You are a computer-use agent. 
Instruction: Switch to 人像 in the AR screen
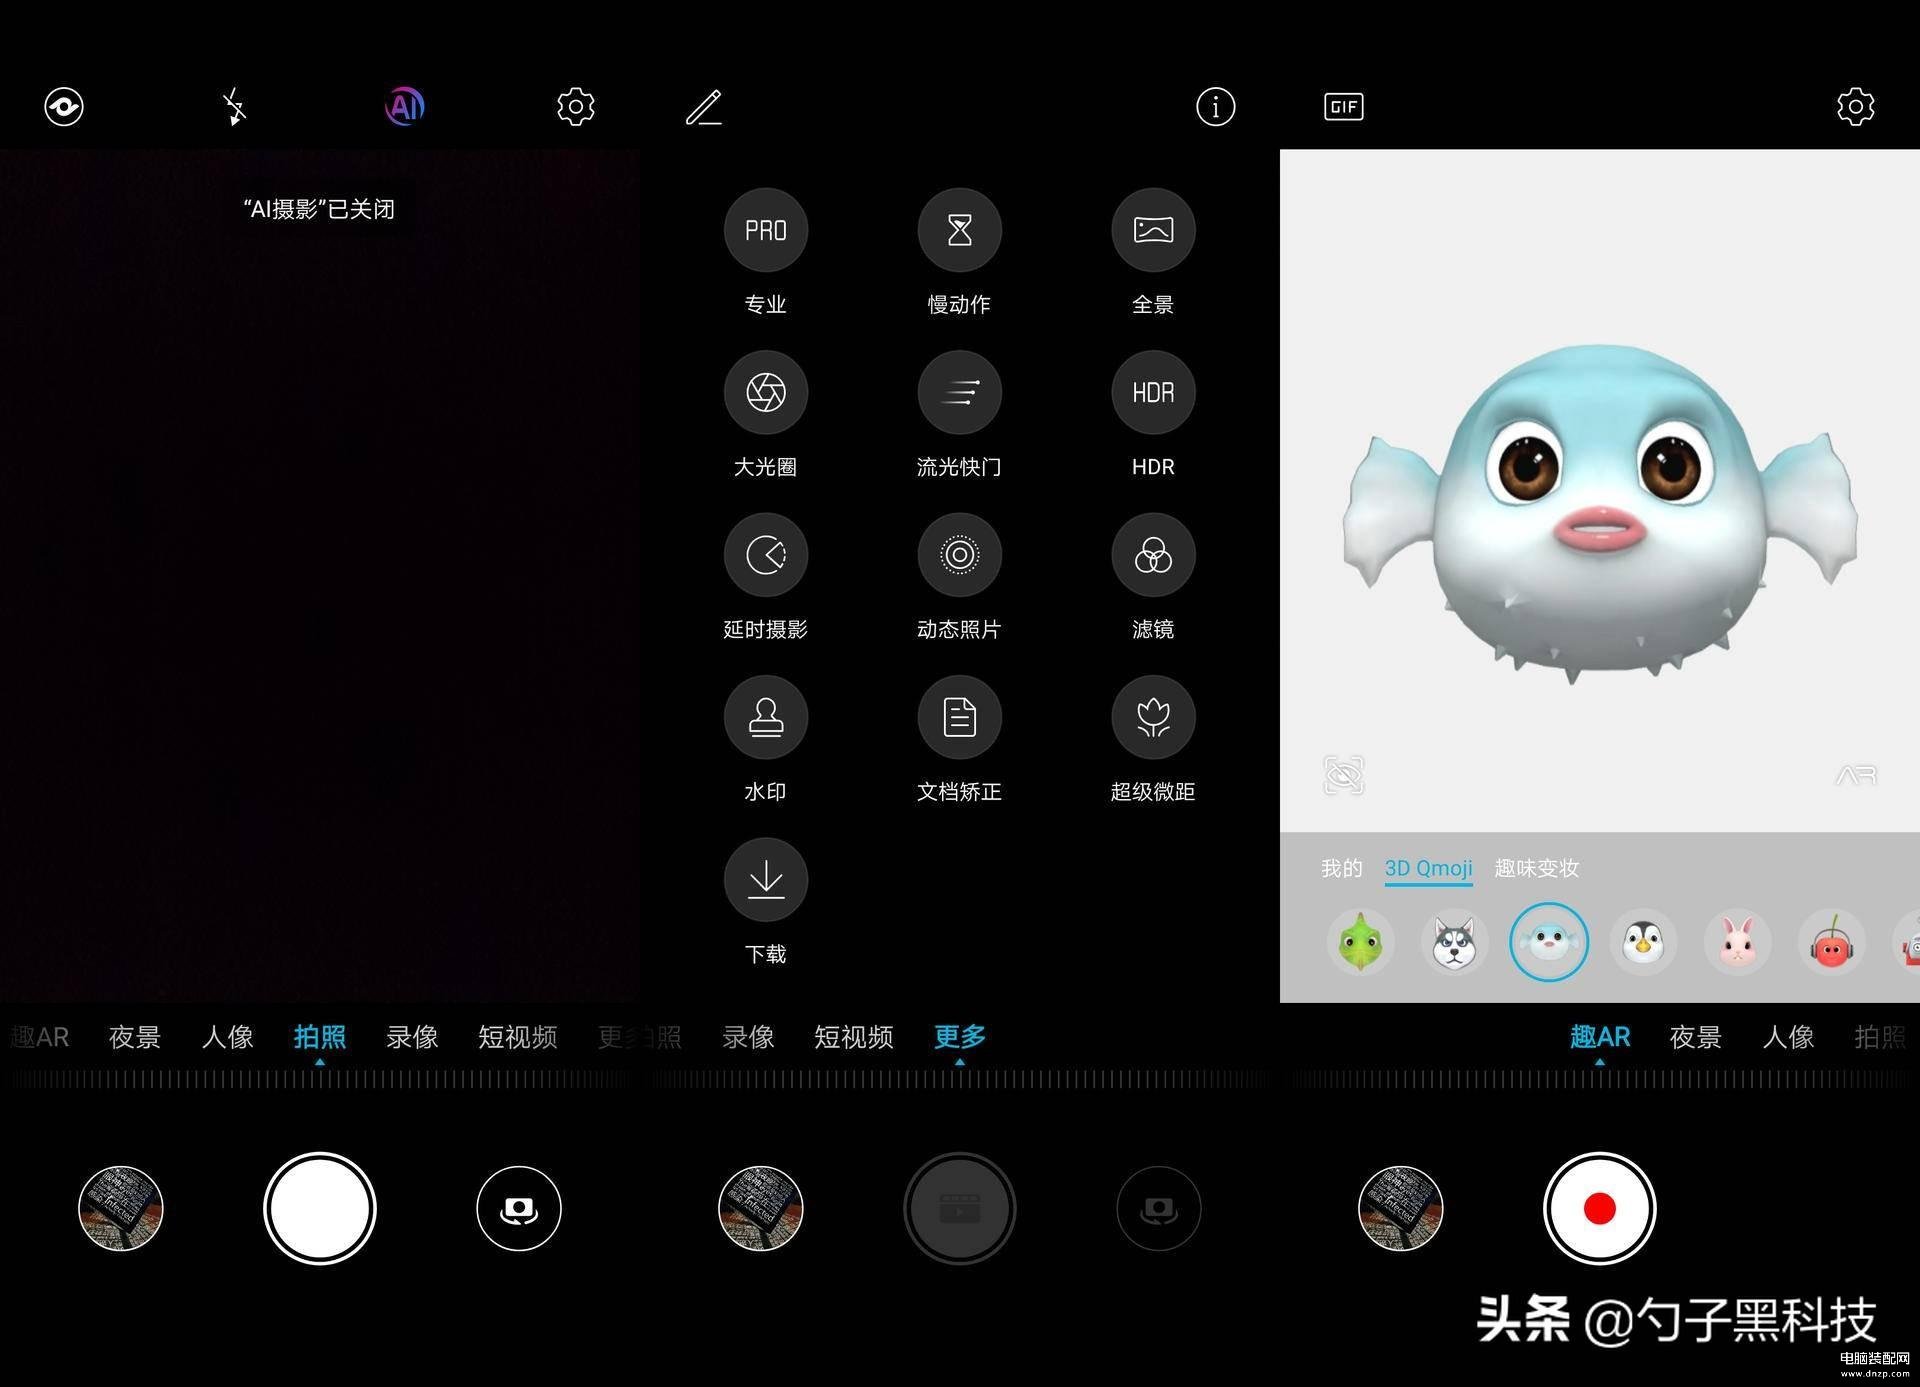pos(1788,1037)
